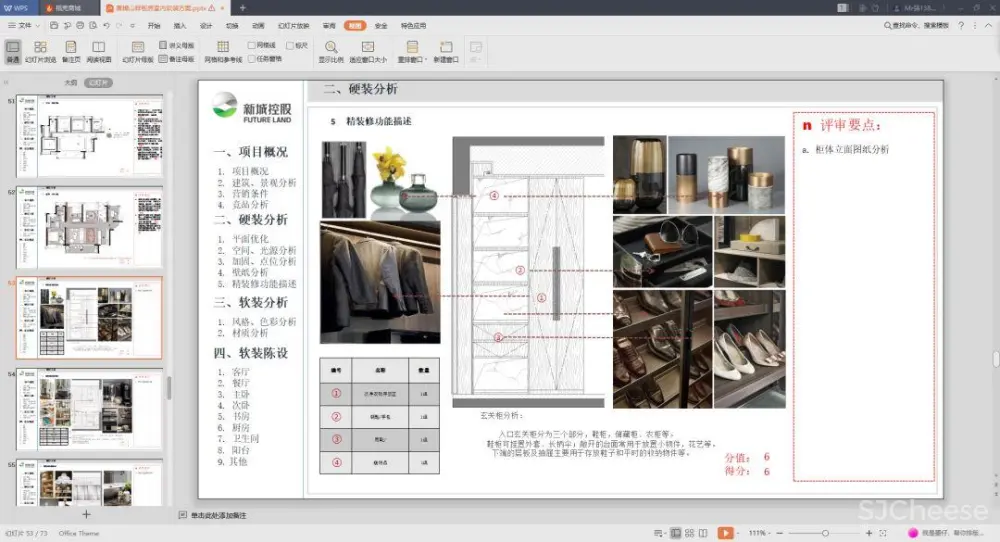
Task: Switch the side panel to 大纲 outline
Action: click(70, 83)
